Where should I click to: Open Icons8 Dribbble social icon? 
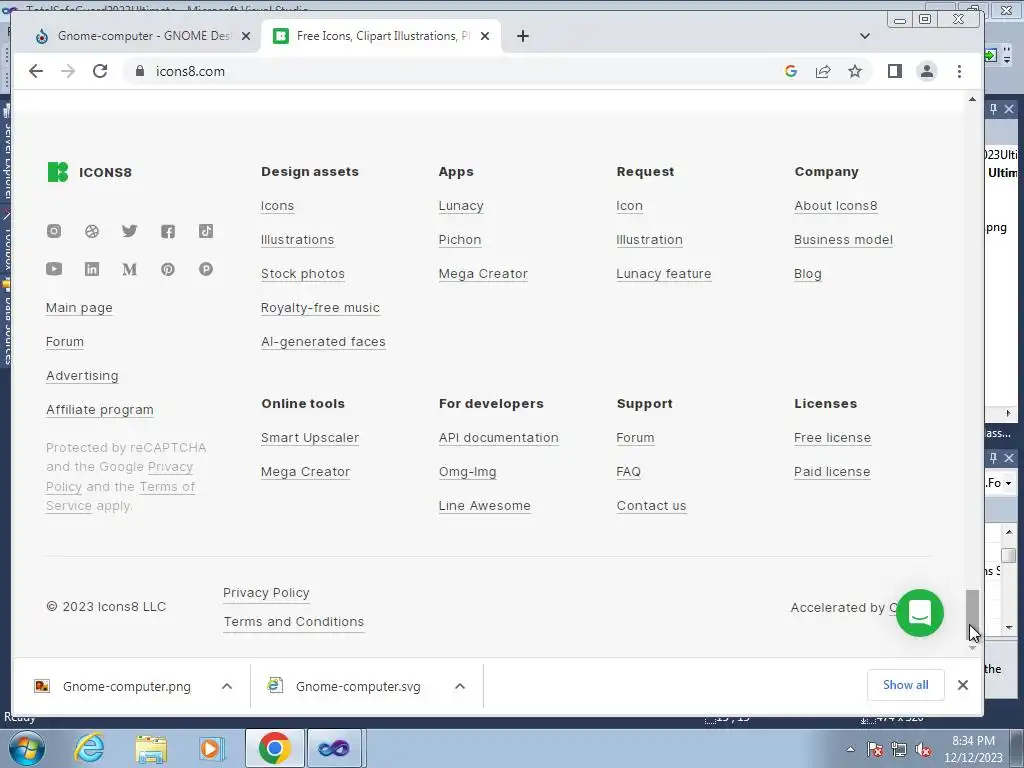(x=92, y=231)
